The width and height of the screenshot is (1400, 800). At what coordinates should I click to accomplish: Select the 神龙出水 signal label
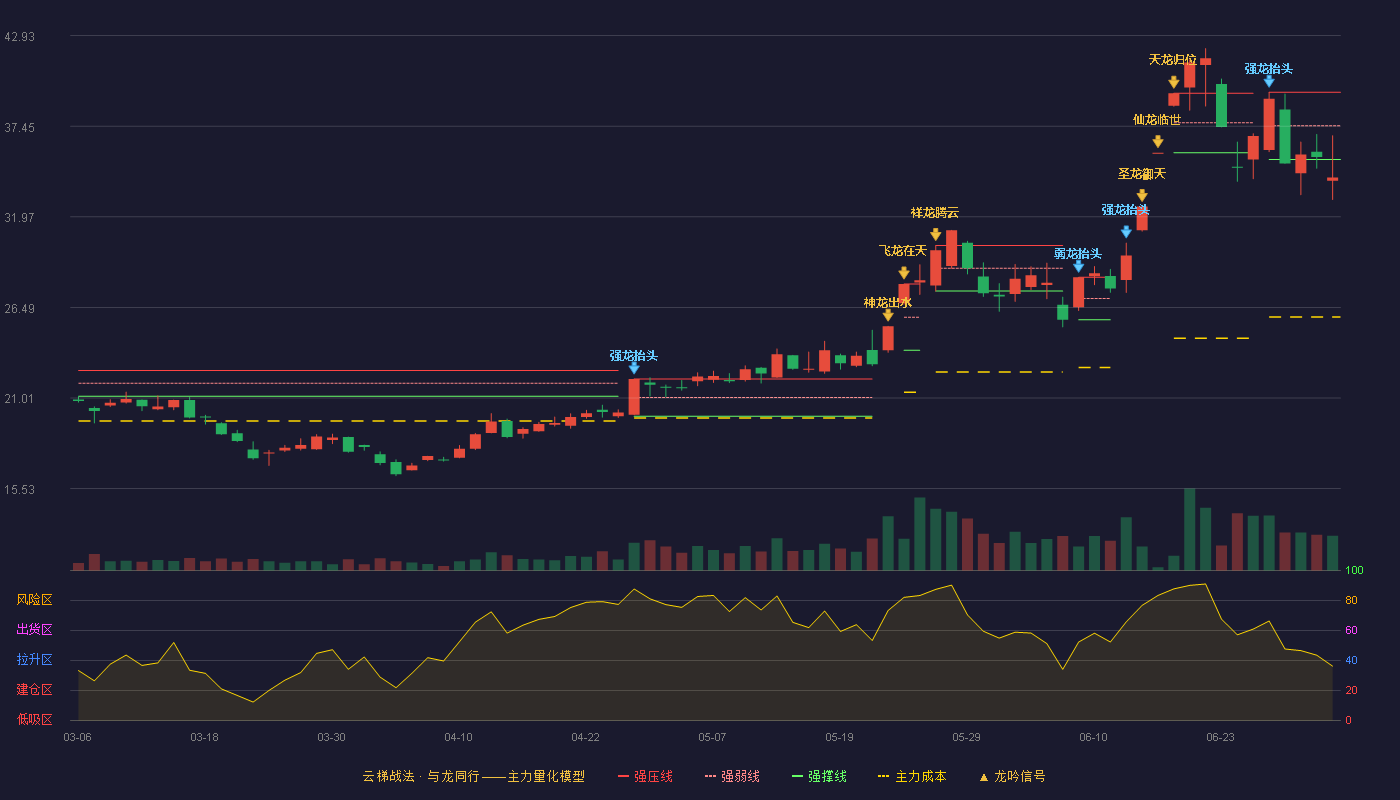click(x=888, y=302)
